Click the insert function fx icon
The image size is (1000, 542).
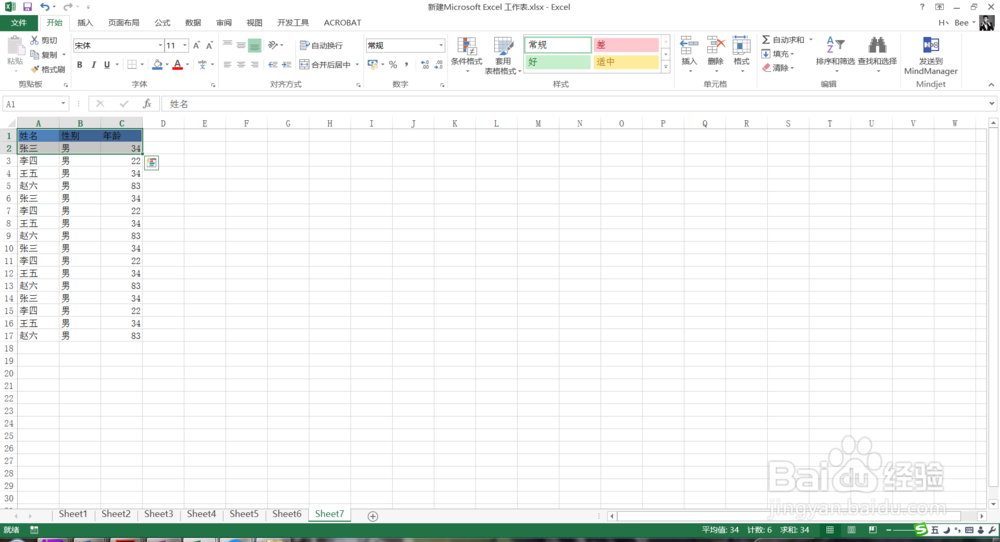point(147,104)
